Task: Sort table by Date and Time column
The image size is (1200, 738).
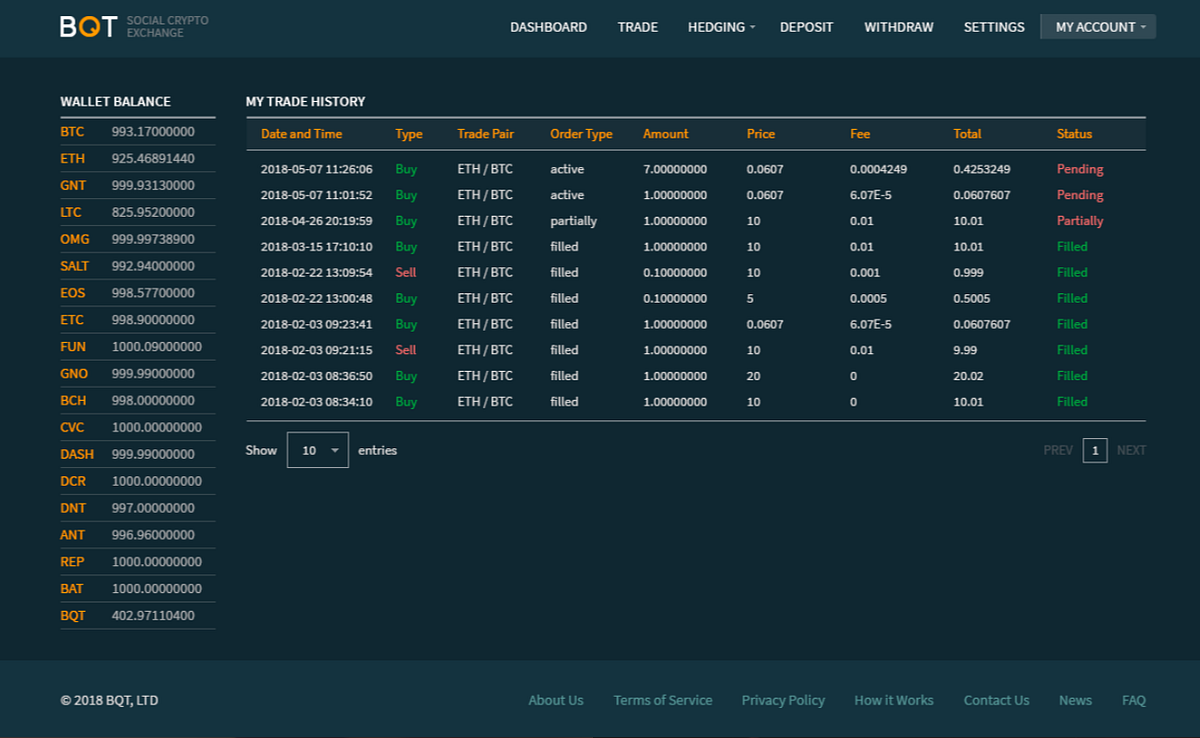Action: click(301, 134)
